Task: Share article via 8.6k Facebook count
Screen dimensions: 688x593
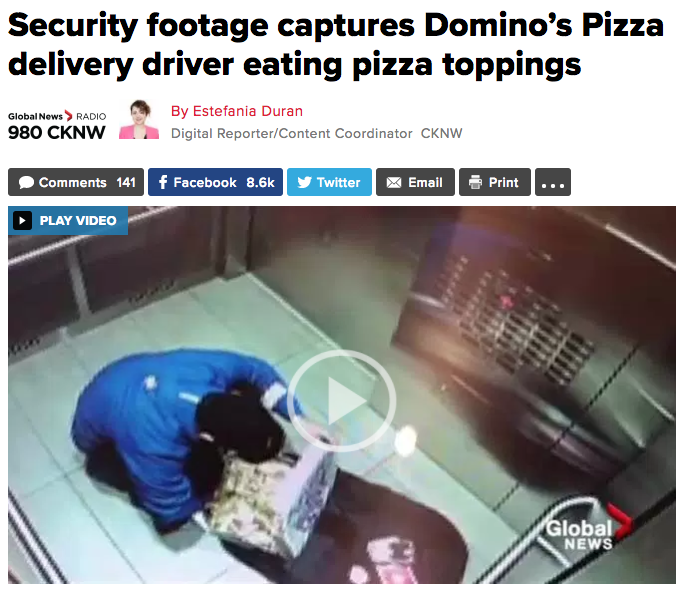Action: [260, 183]
